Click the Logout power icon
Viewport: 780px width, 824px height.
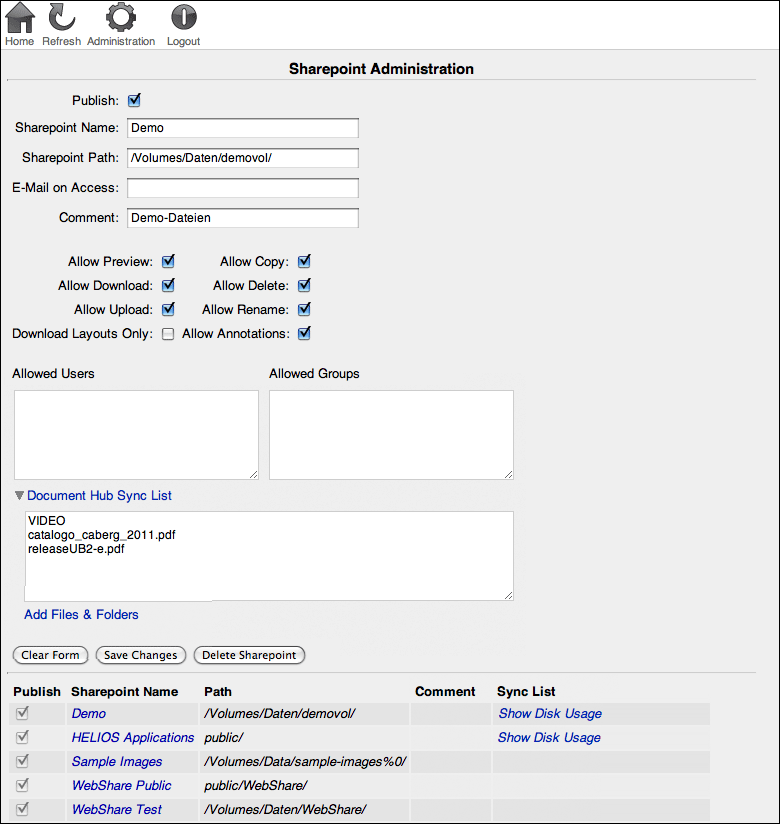(x=183, y=17)
